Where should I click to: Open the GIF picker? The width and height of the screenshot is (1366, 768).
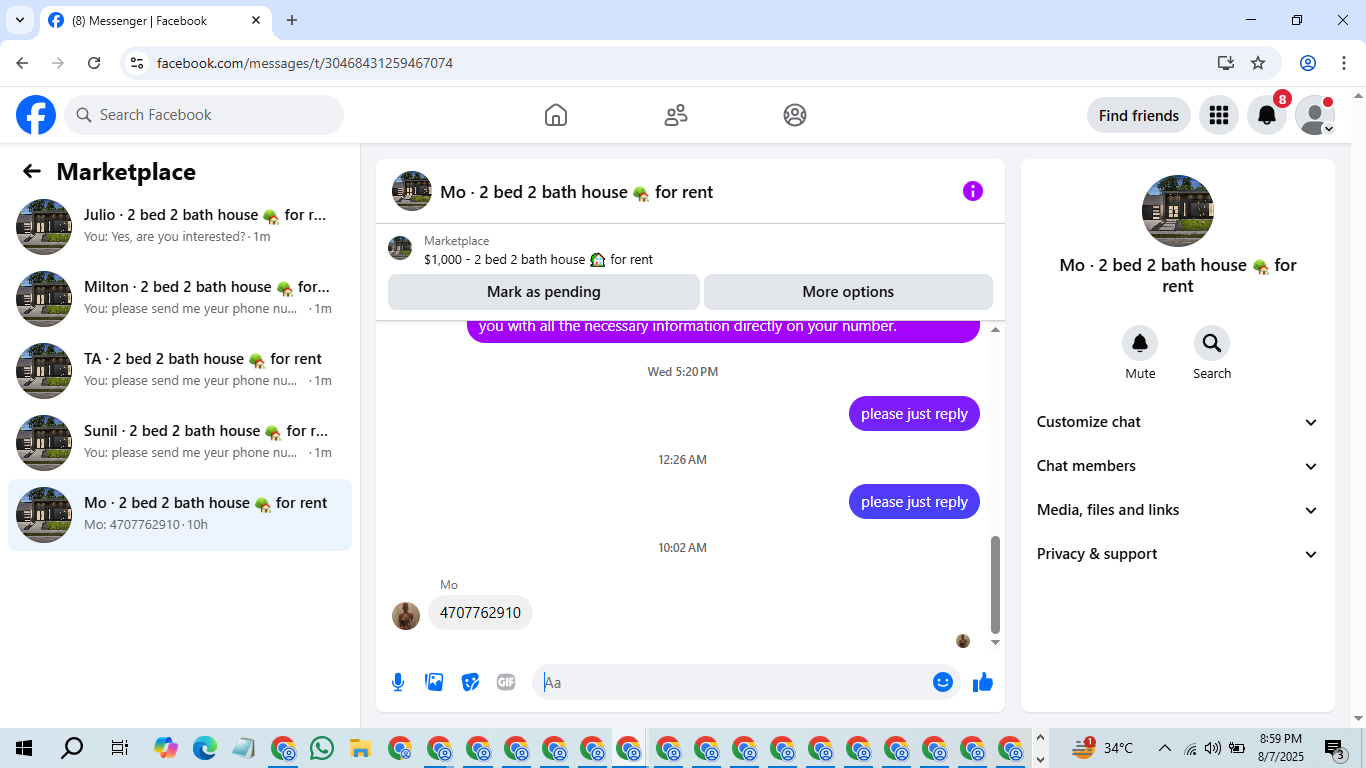[506, 682]
